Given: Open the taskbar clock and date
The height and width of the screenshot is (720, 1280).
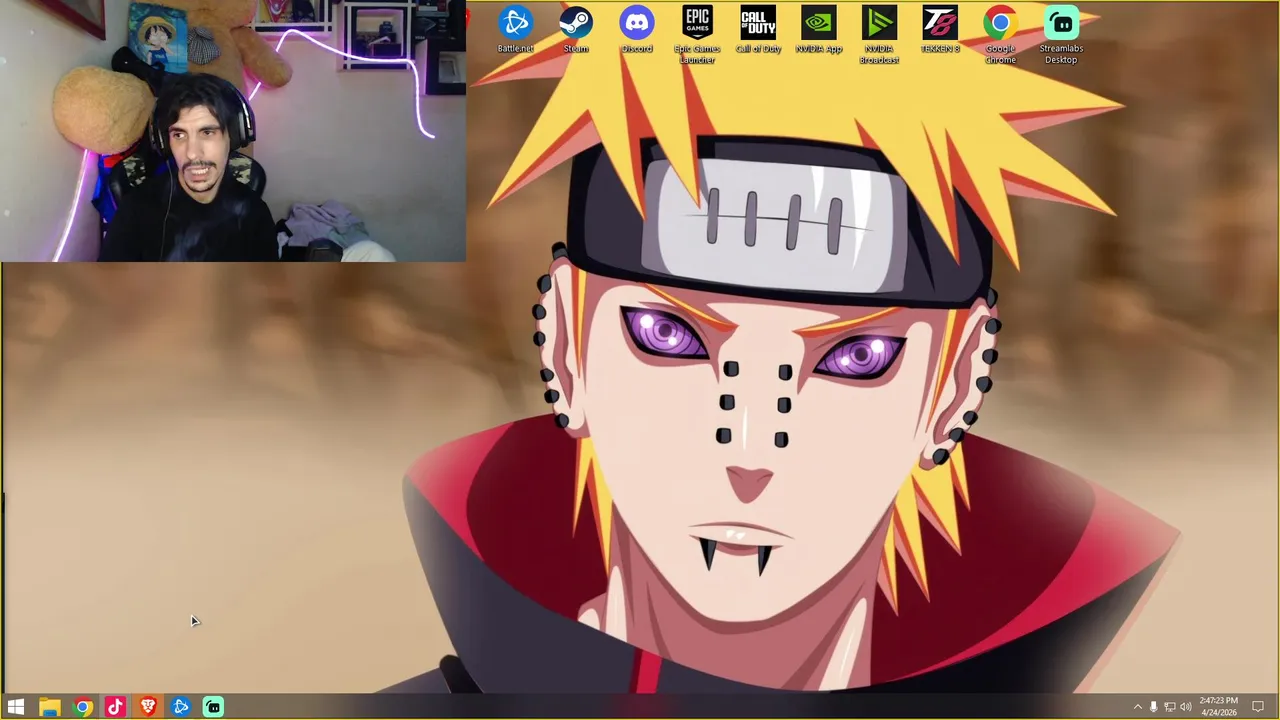Looking at the screenshot, I should click(1218, 707).
